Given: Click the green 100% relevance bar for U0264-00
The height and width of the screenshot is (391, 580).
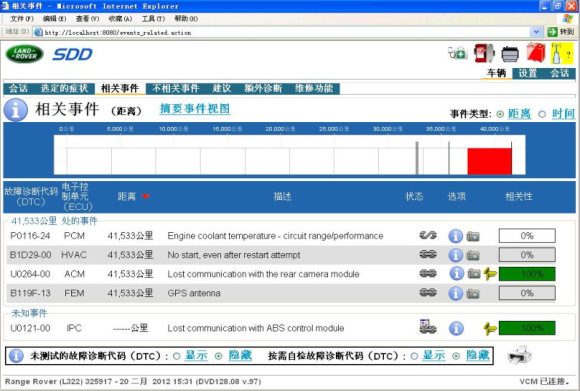Looking at the screenshot, I should point(527,274).
